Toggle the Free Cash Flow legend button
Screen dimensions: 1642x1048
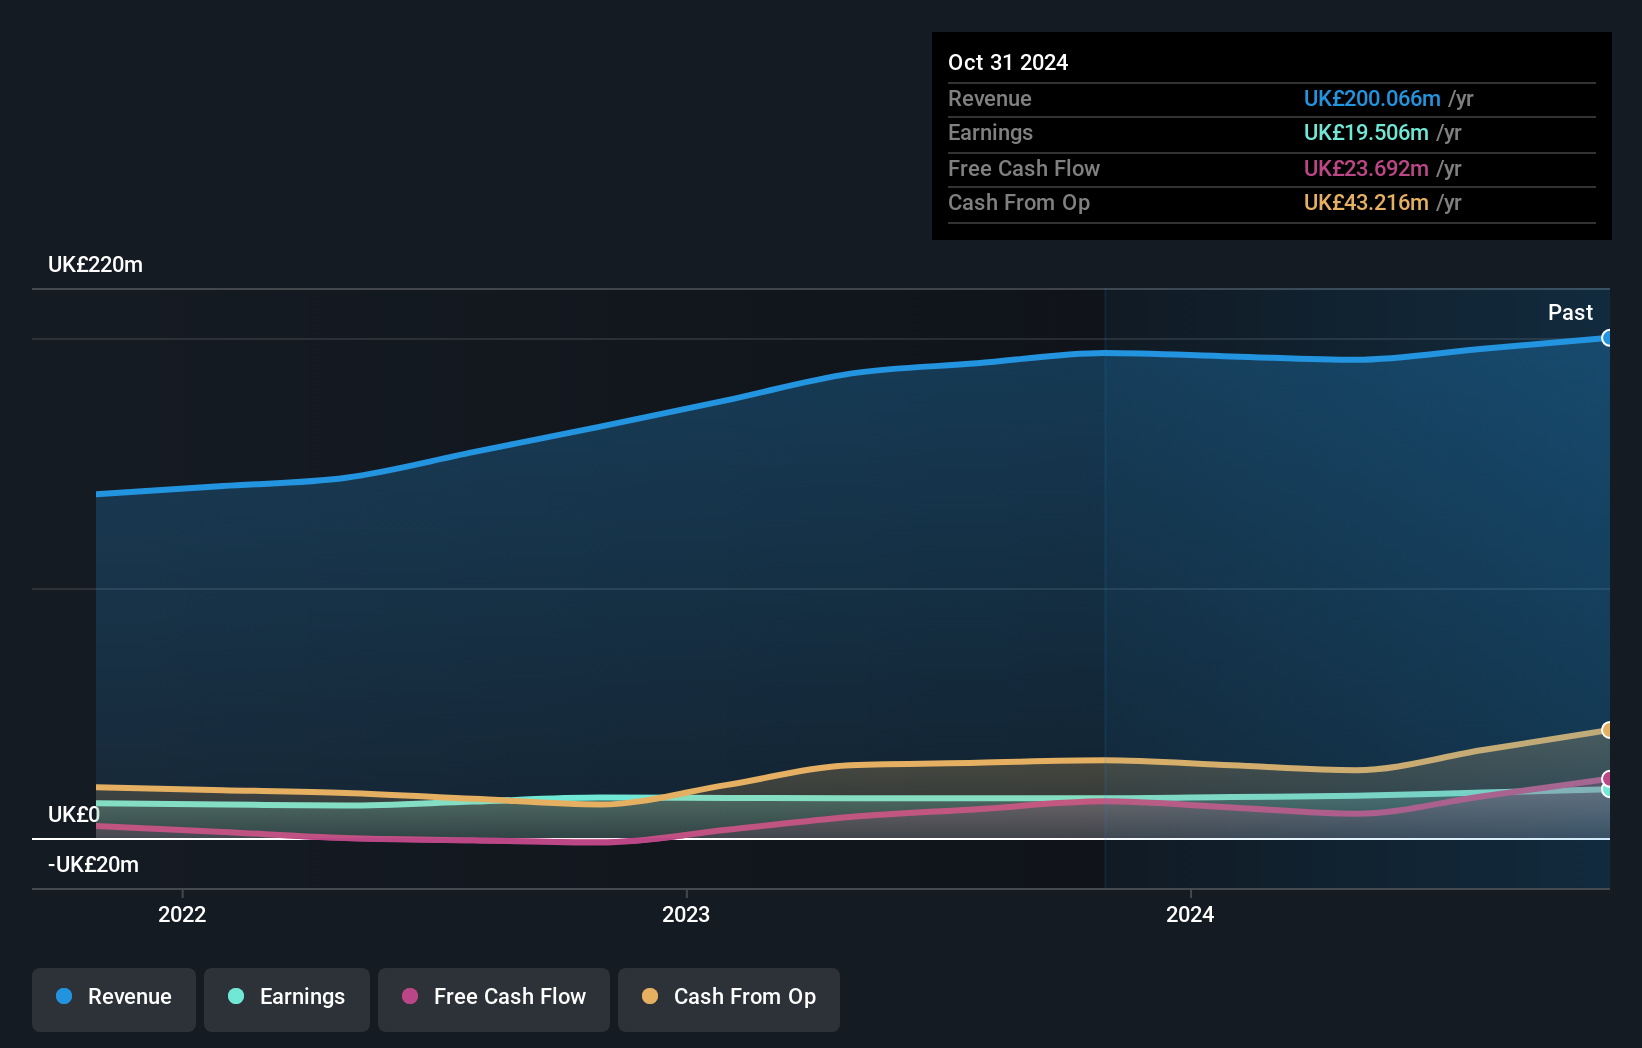point(494,999)
